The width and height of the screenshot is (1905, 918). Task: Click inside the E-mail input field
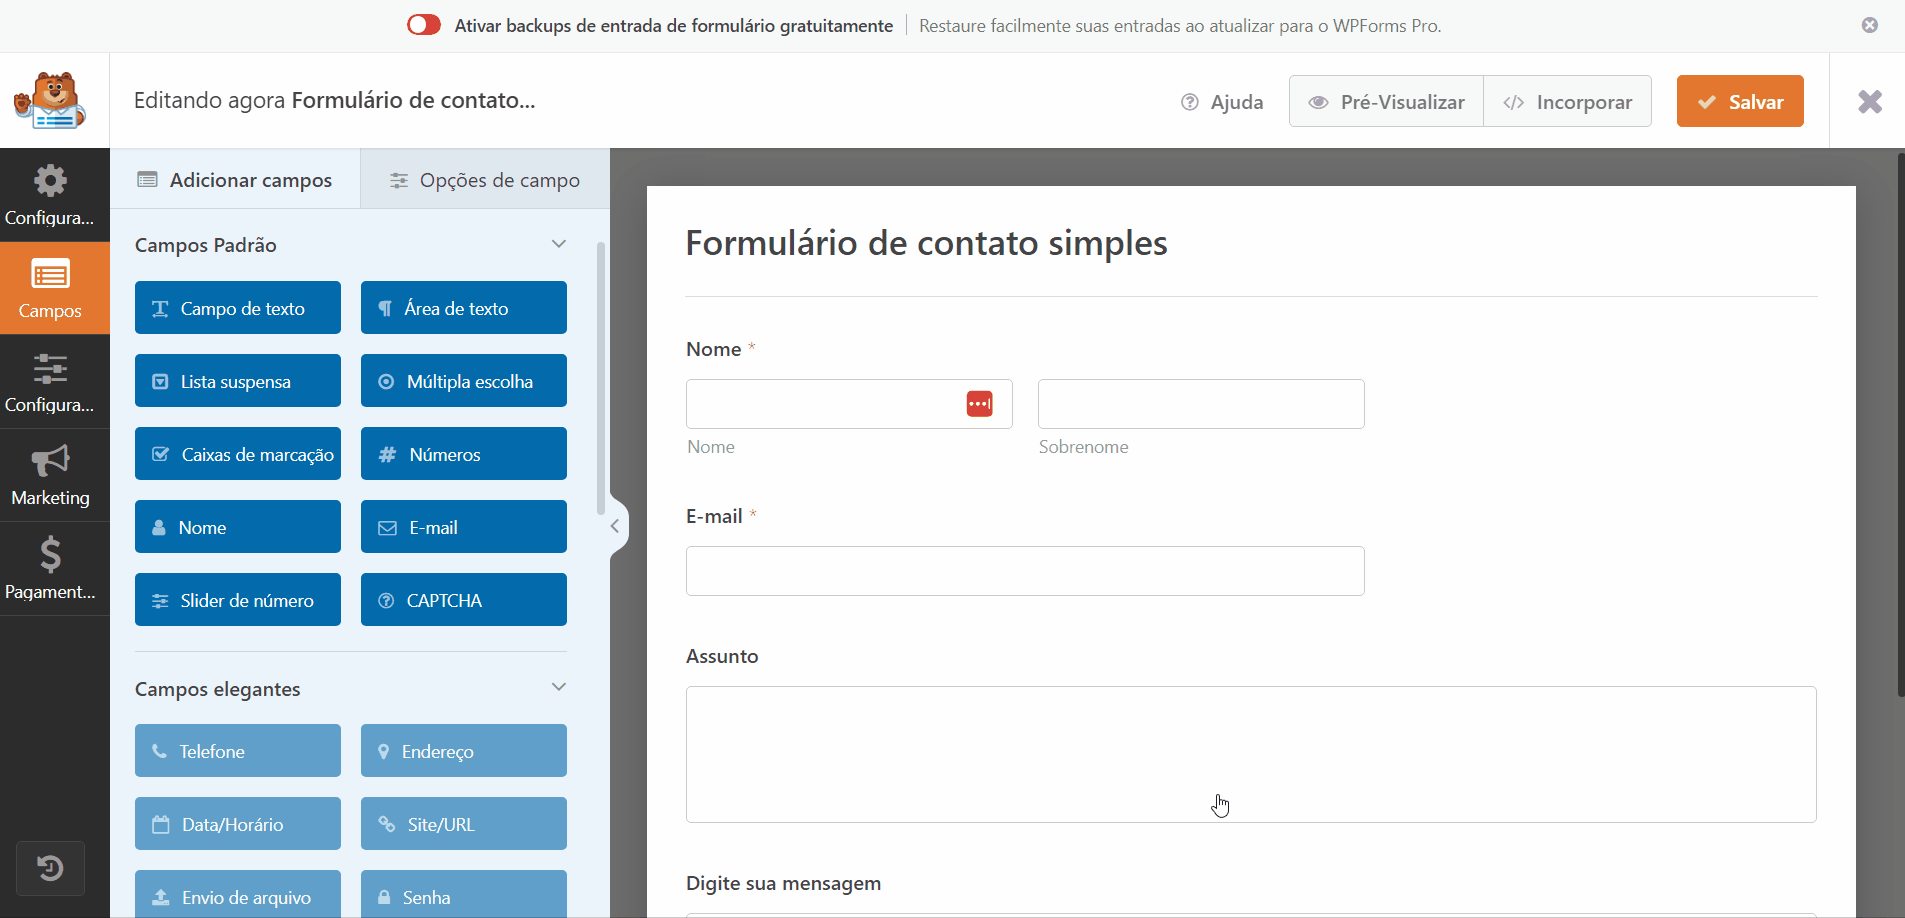point(1024,571)
